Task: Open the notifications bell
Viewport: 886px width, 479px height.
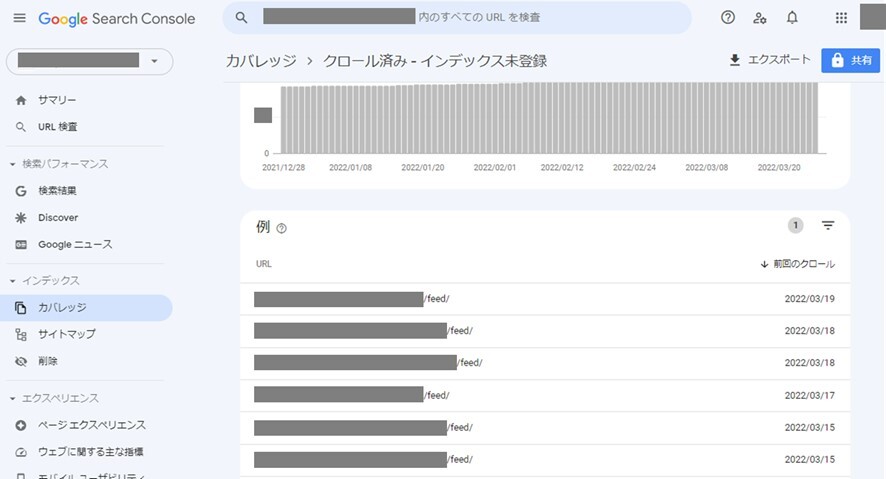Action: tap(792, 18)
